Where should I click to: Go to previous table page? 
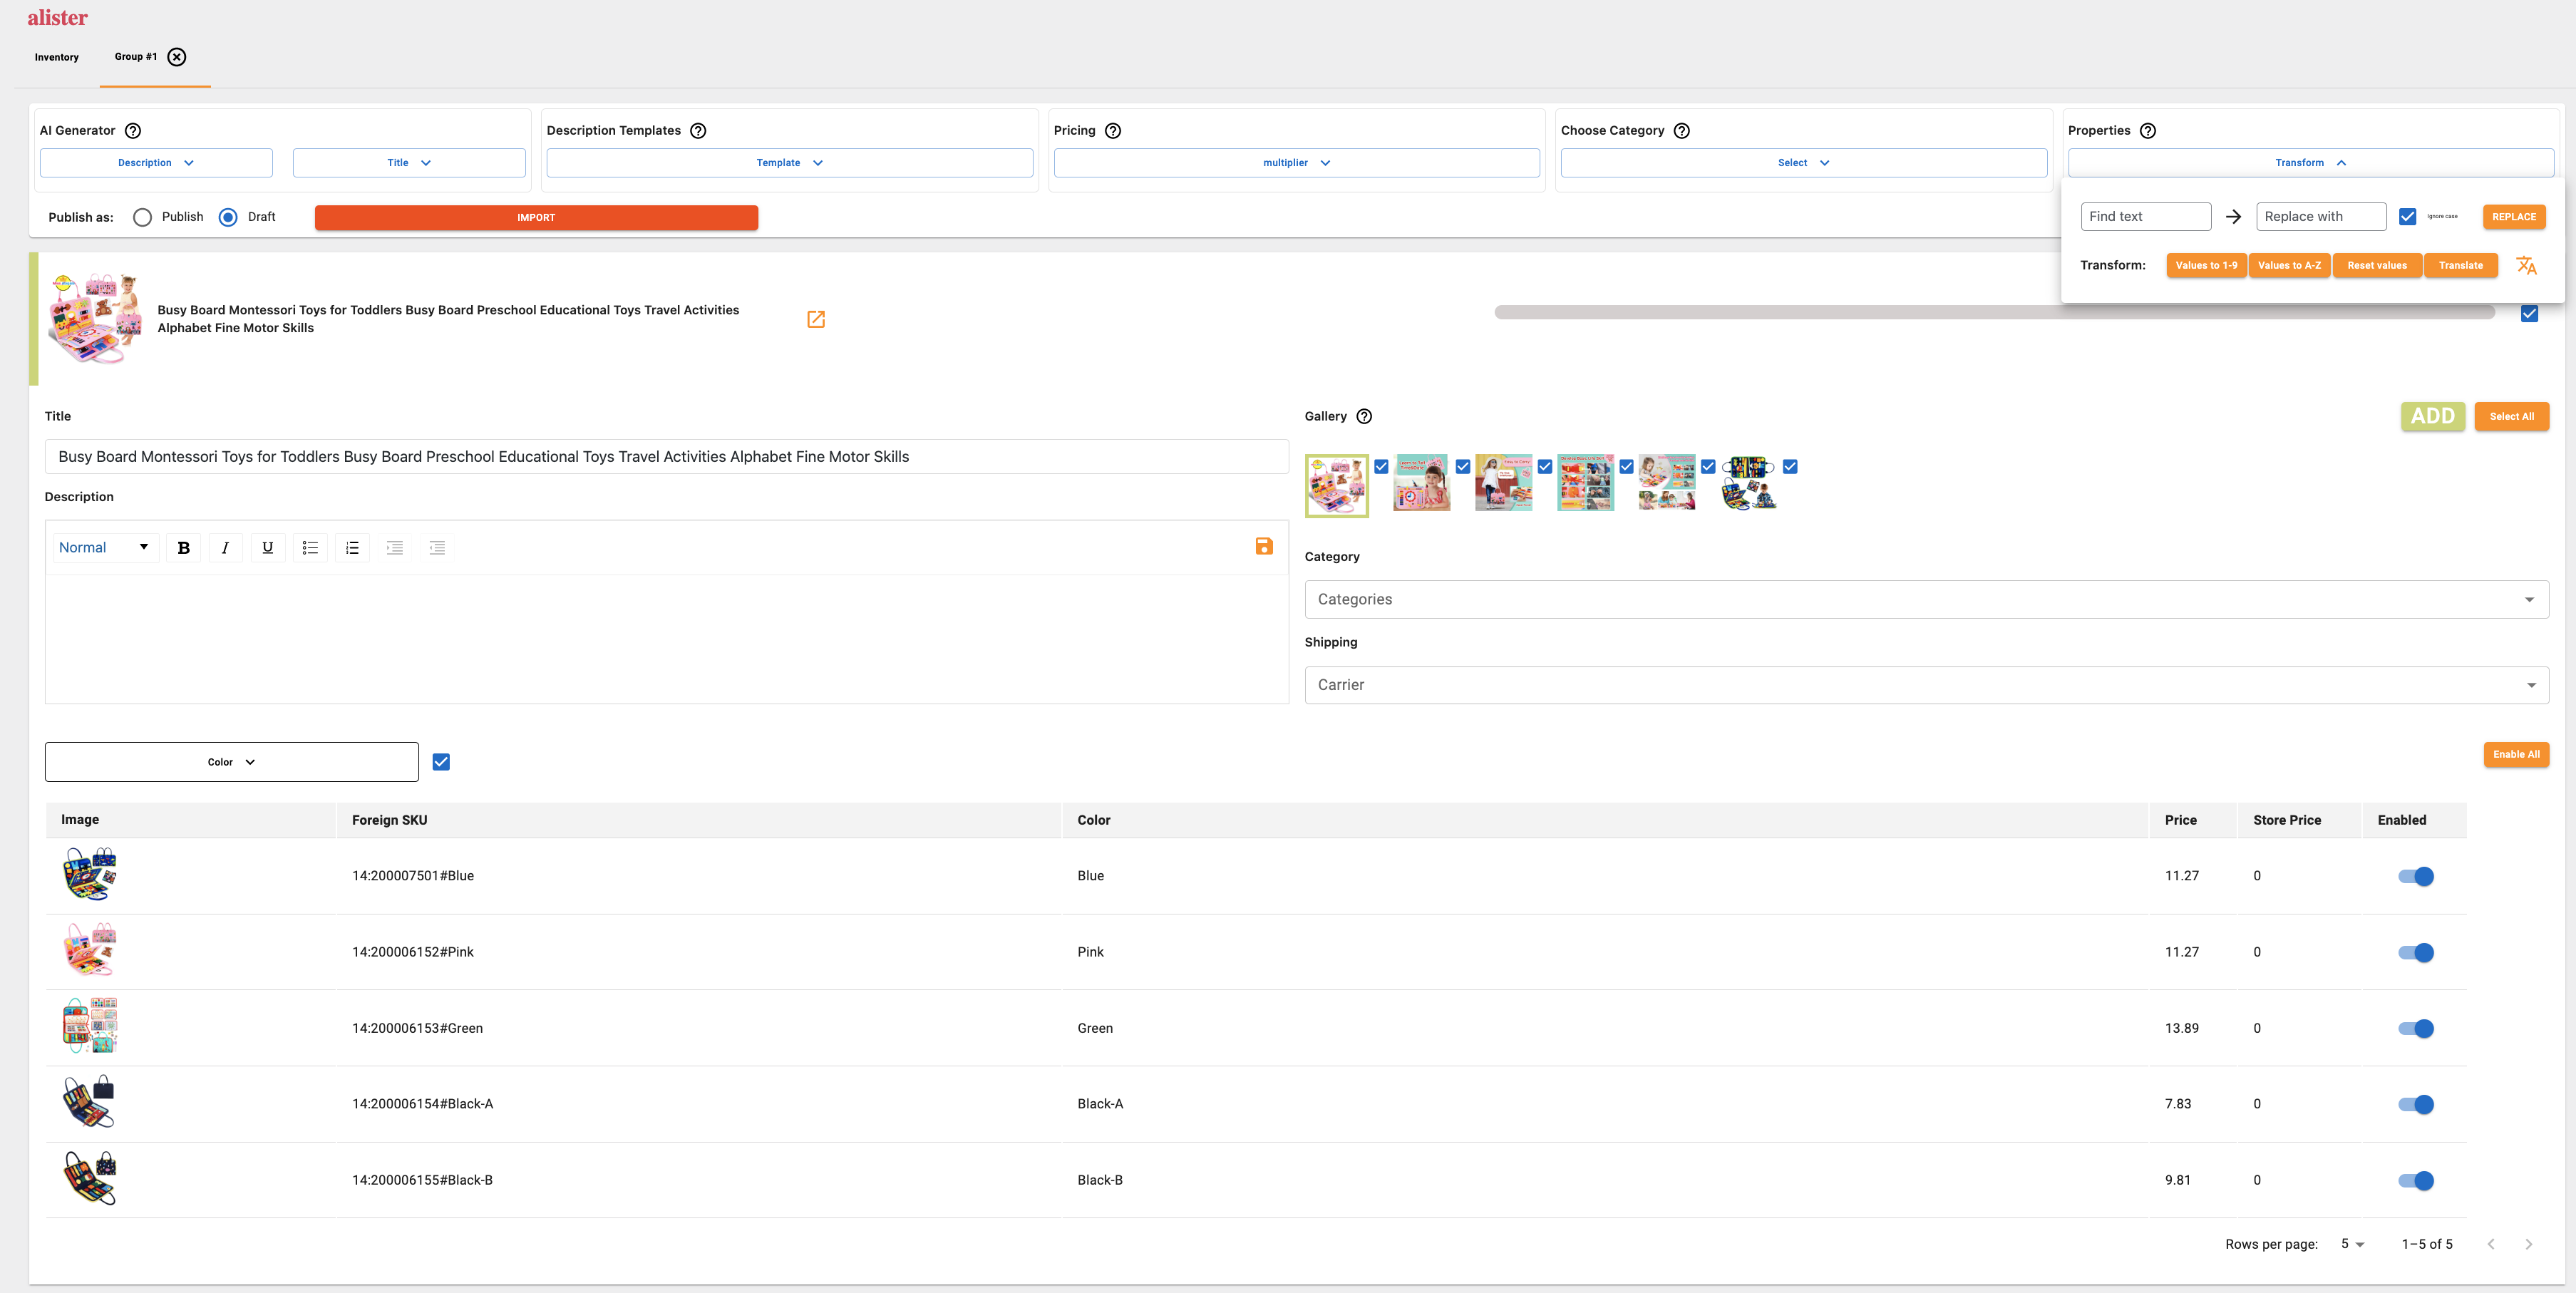click(x=2491, y=1244)
